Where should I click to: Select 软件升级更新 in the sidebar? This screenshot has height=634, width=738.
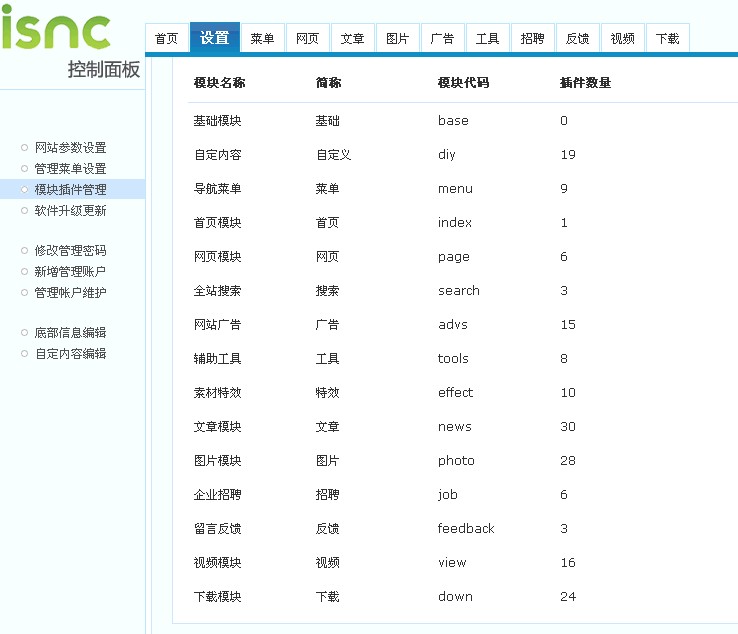pos(70,211)
